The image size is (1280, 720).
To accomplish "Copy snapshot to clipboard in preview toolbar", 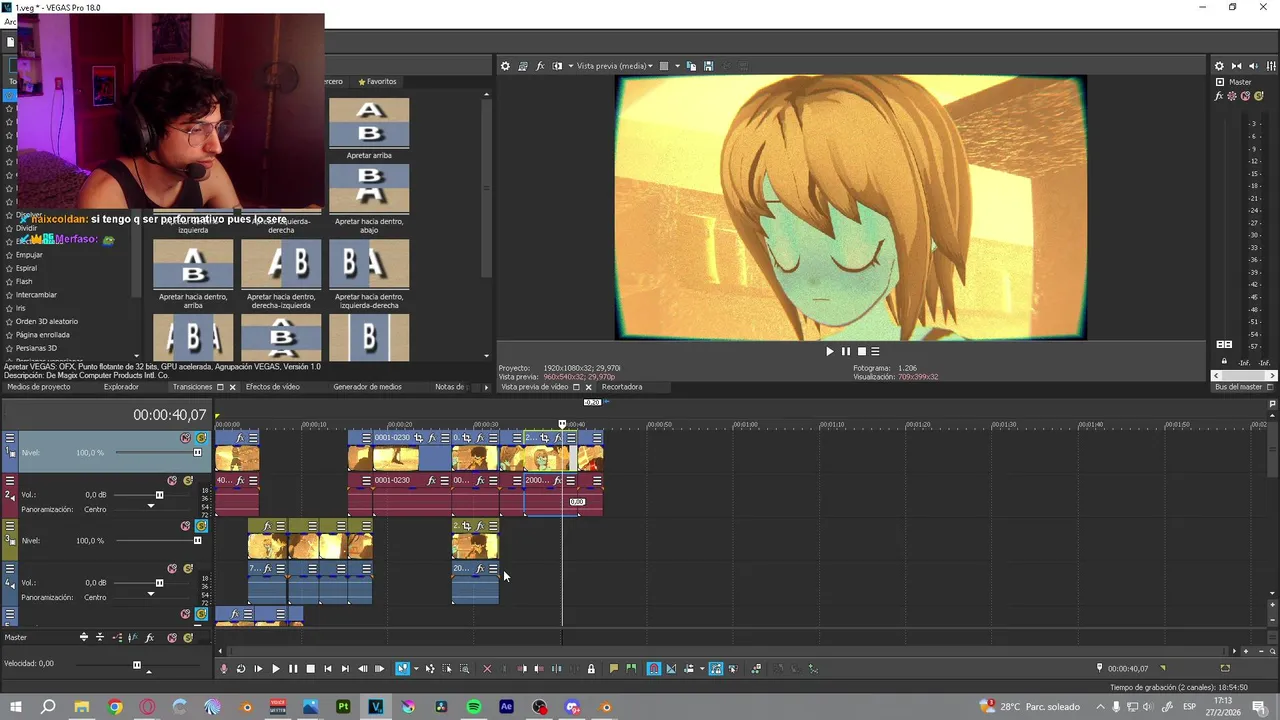I will (x=692, y=66).
